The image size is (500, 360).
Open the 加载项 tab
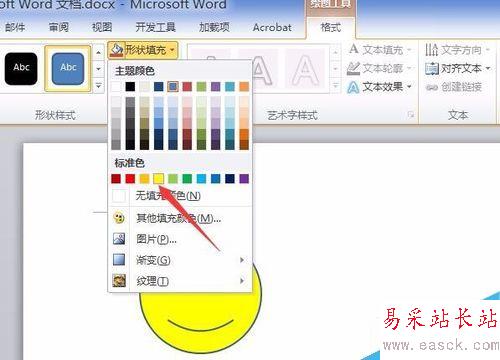point(214,27)
